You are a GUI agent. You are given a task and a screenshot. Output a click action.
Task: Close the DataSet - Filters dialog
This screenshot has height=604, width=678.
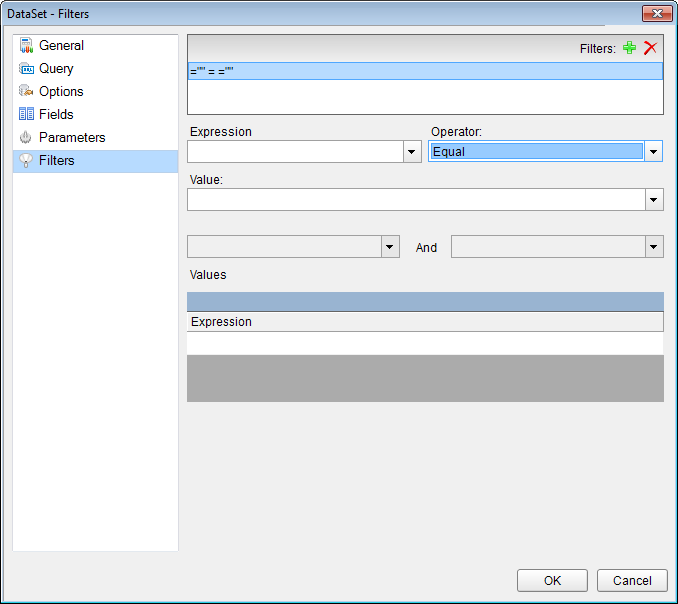point(657,13)
